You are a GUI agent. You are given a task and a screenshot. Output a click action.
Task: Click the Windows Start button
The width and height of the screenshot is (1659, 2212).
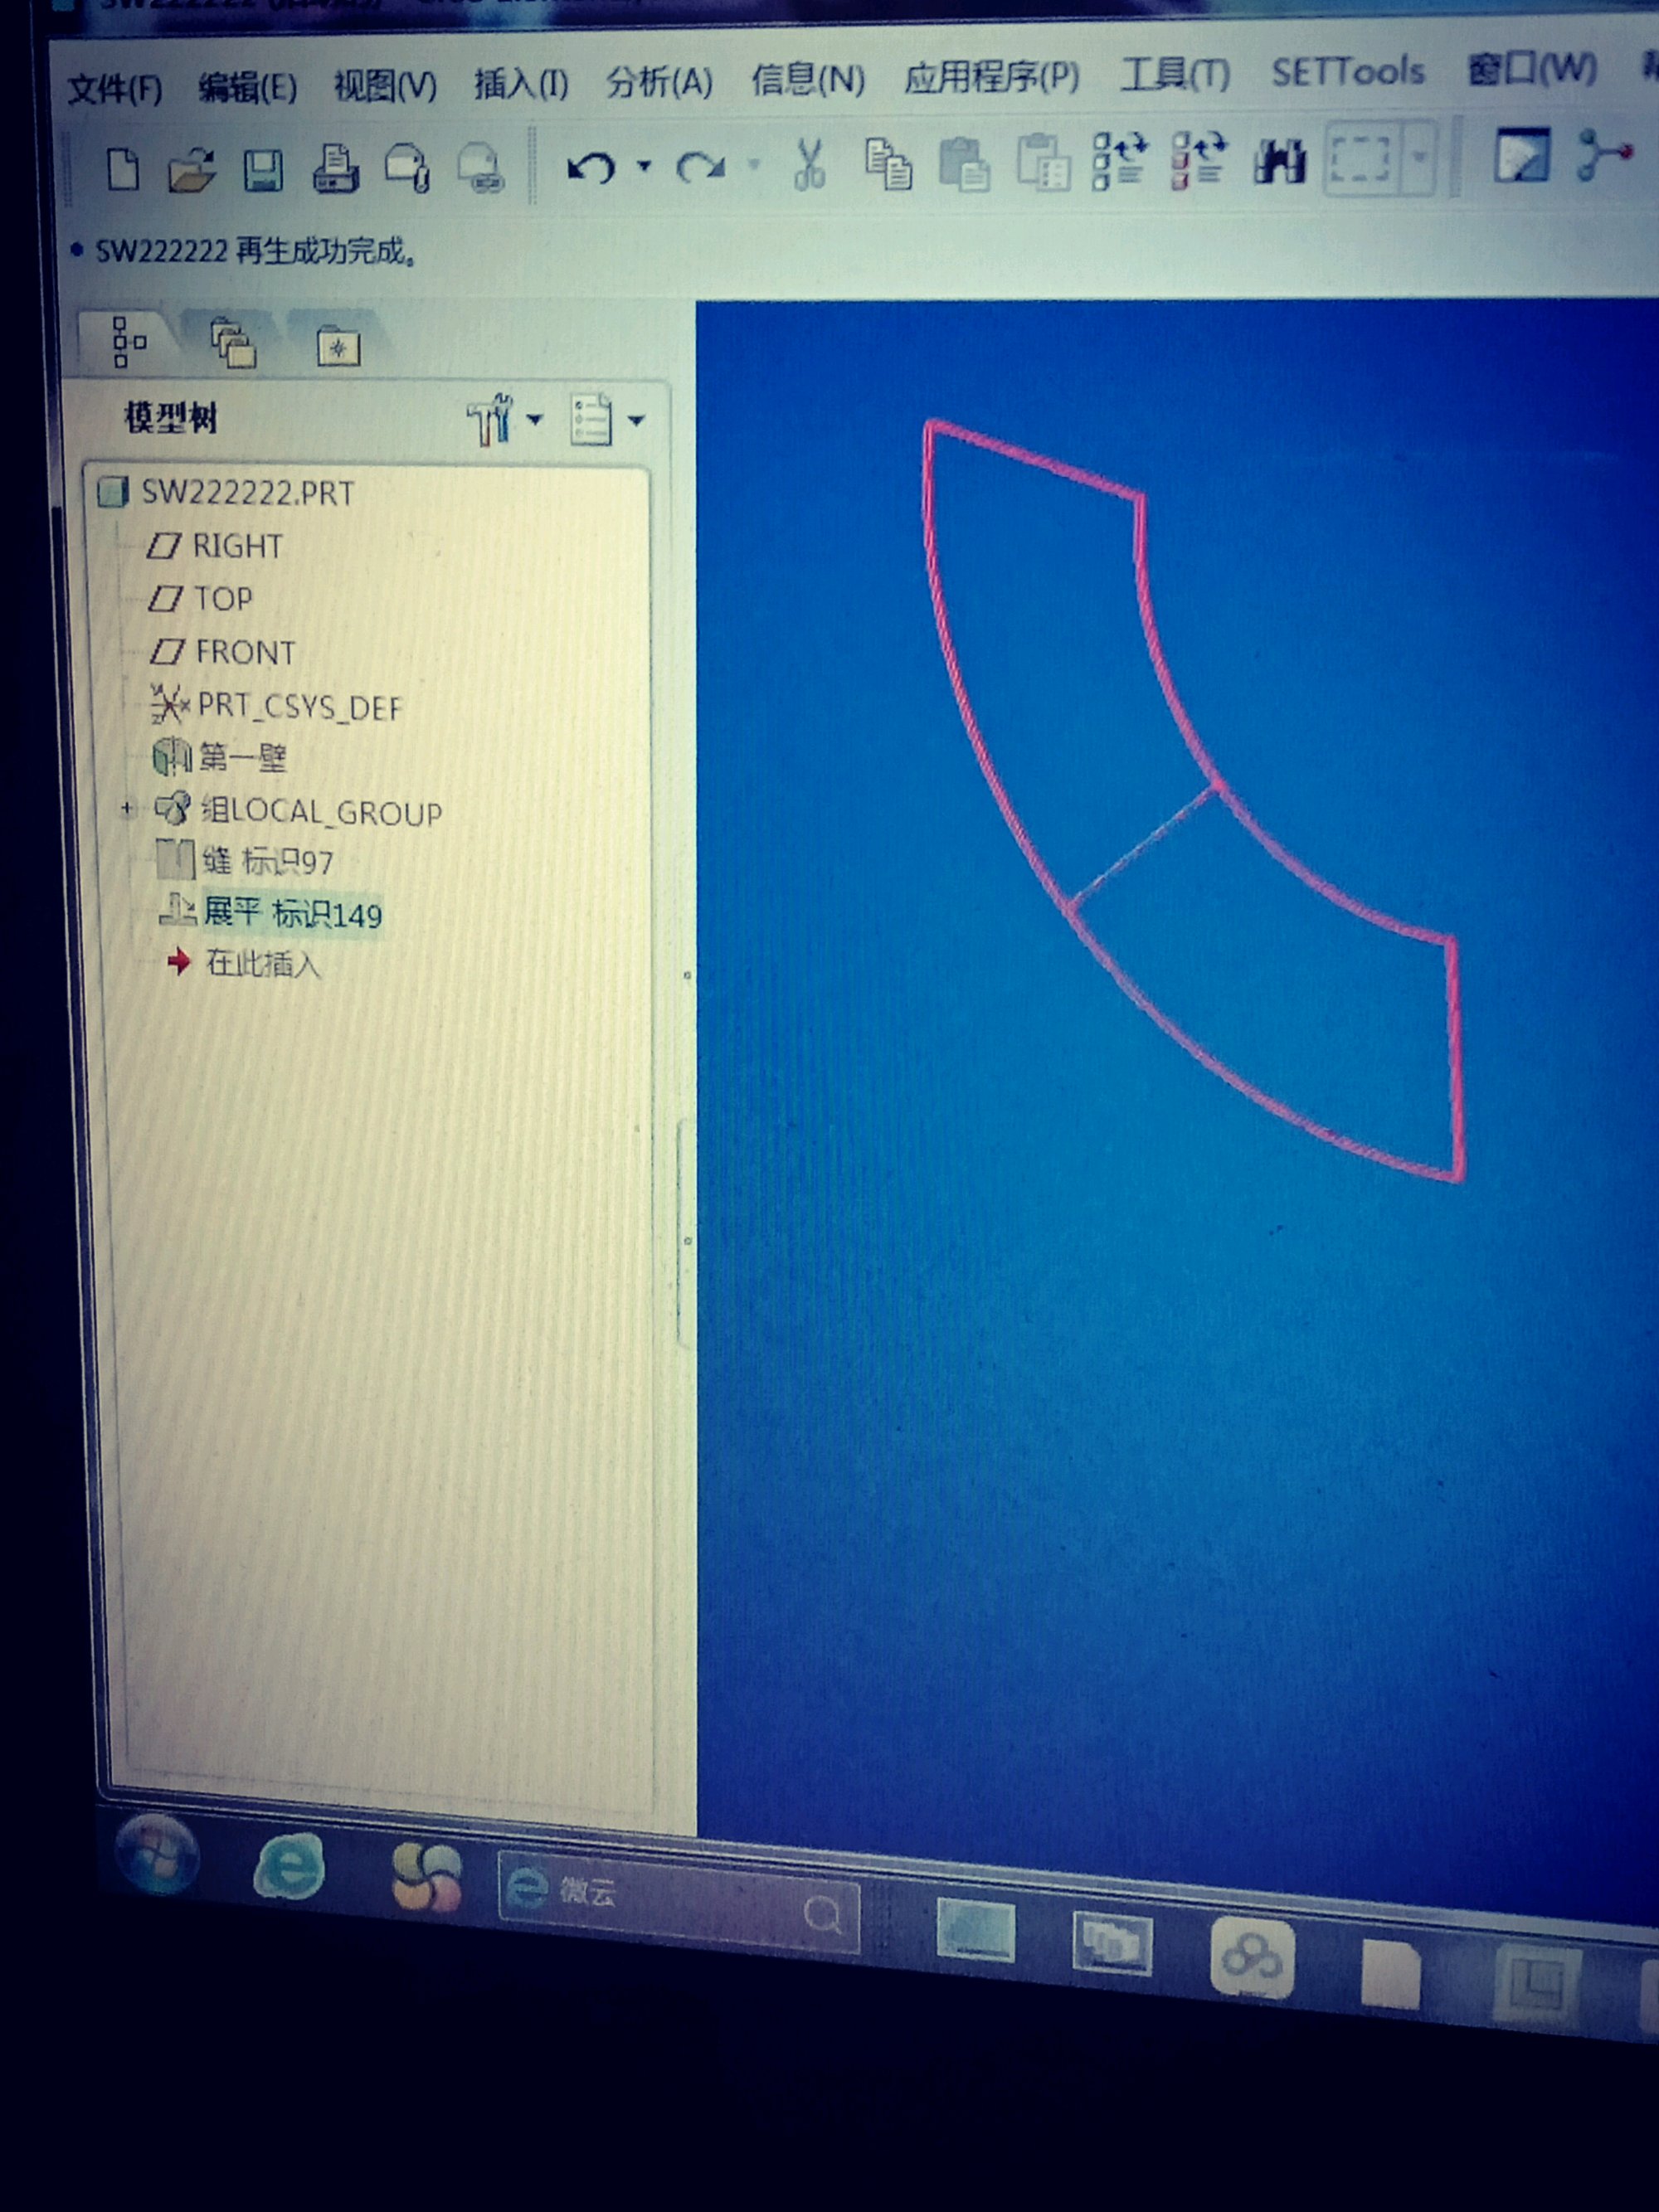158,1855
